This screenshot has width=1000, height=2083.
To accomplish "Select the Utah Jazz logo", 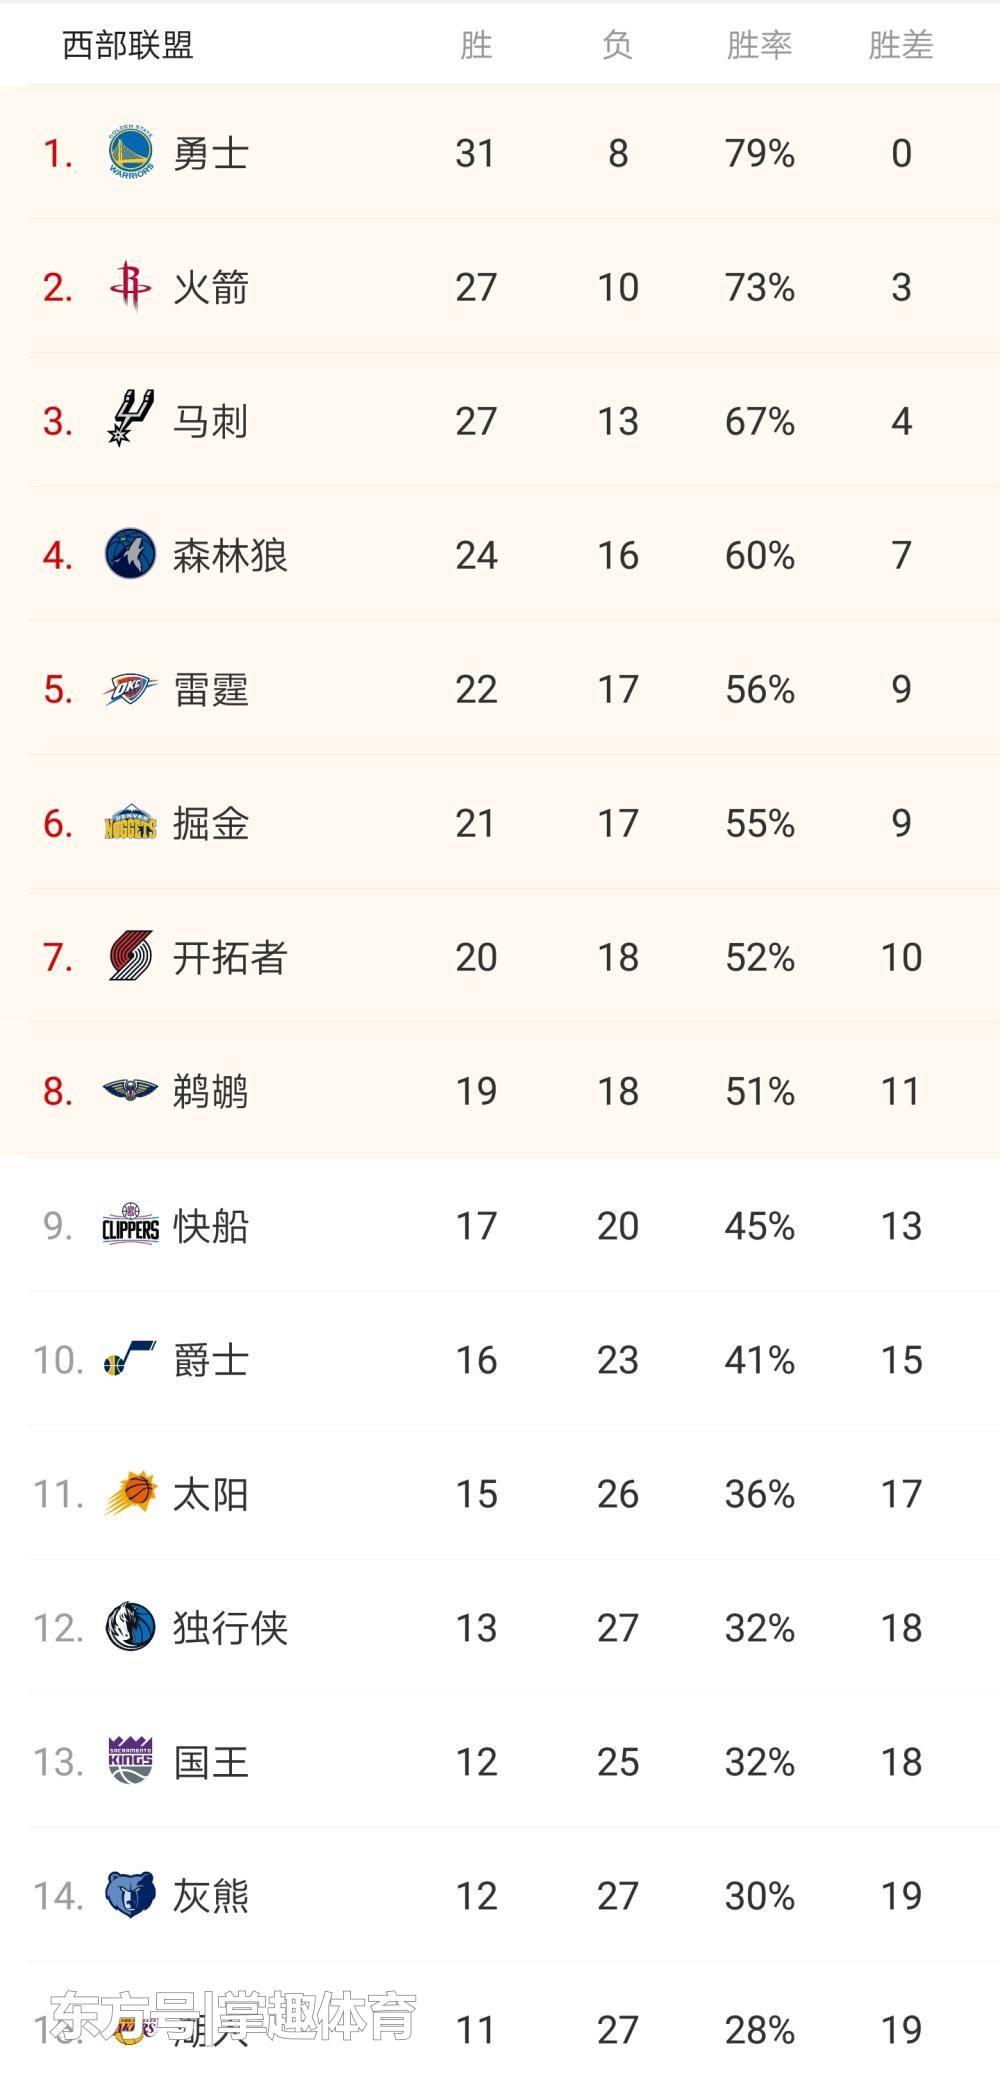I will [130, 1360].
